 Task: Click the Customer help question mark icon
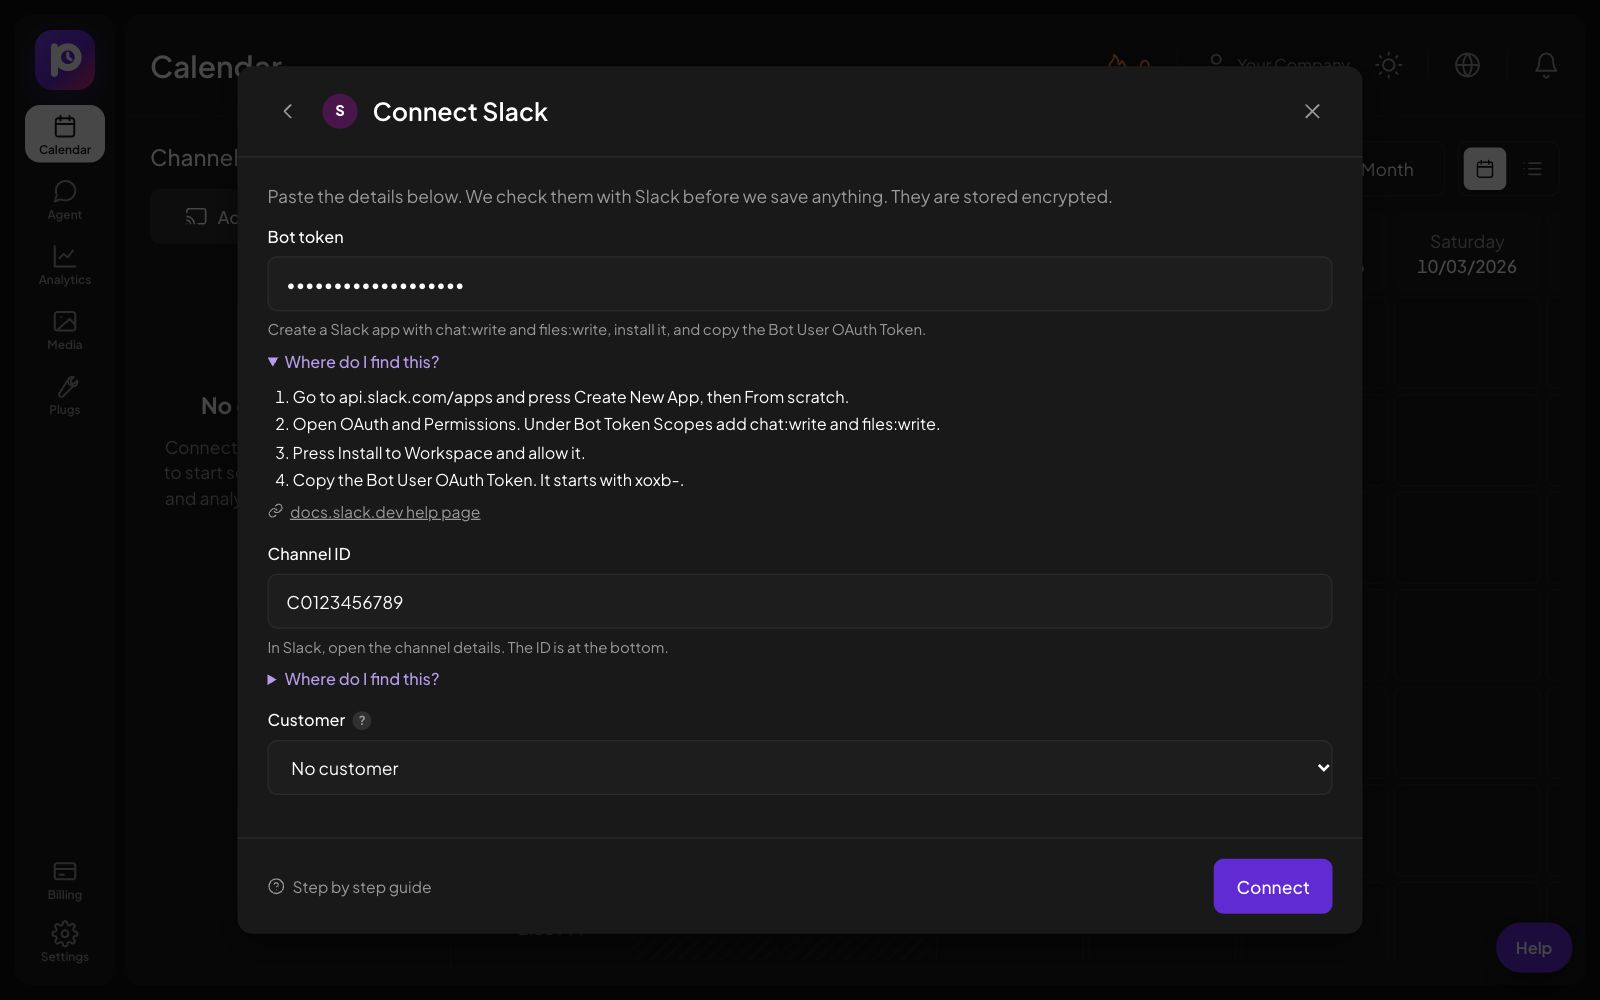pyautogui.click(x=362, y=720)
